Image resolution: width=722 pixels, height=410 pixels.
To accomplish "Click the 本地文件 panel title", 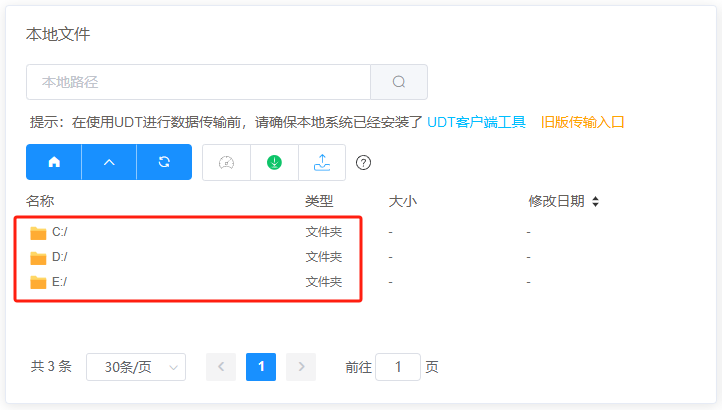I will click(x=58, y=34).
